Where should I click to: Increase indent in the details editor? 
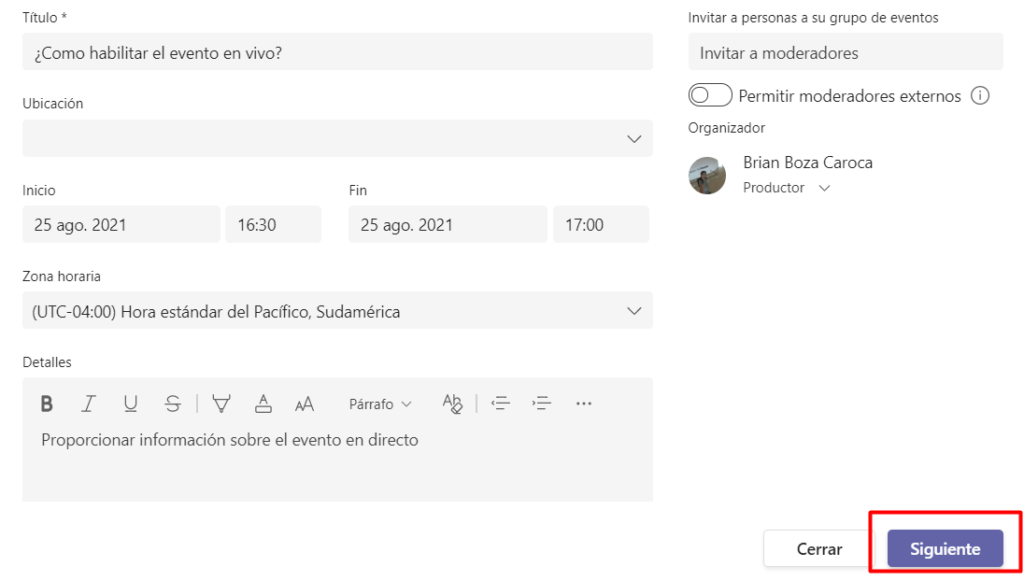click(542, 404)
